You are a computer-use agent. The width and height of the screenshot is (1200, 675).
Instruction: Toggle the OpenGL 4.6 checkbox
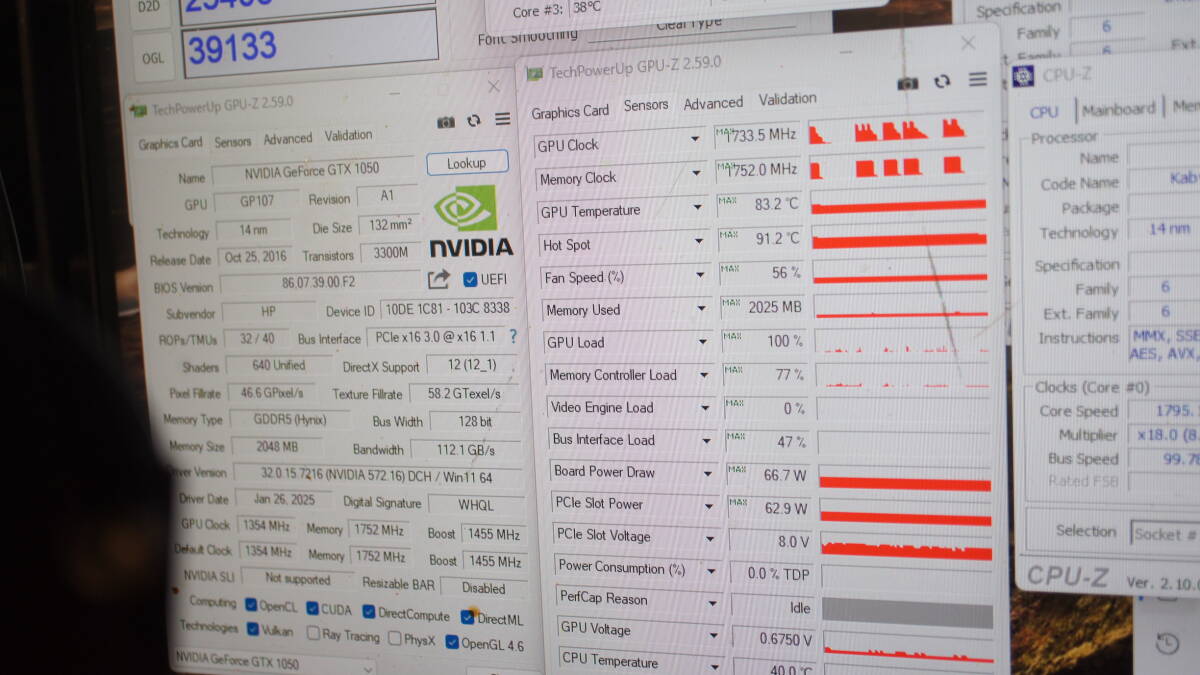[452, 642]
